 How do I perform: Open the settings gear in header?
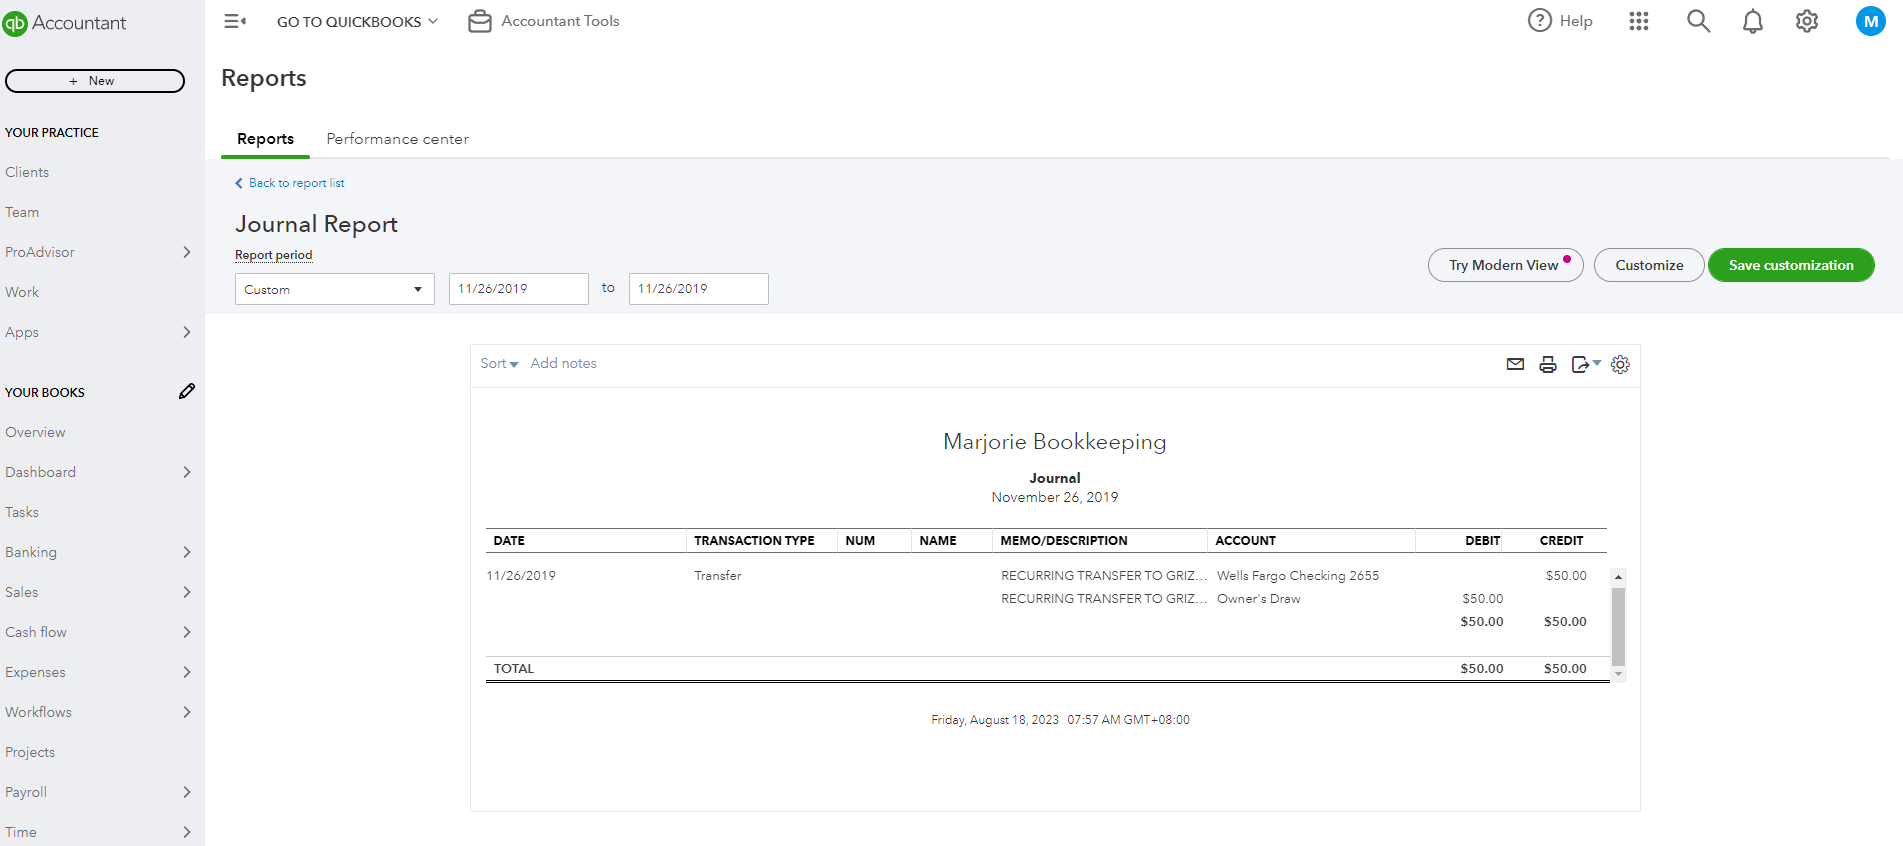click(1807, 21)
